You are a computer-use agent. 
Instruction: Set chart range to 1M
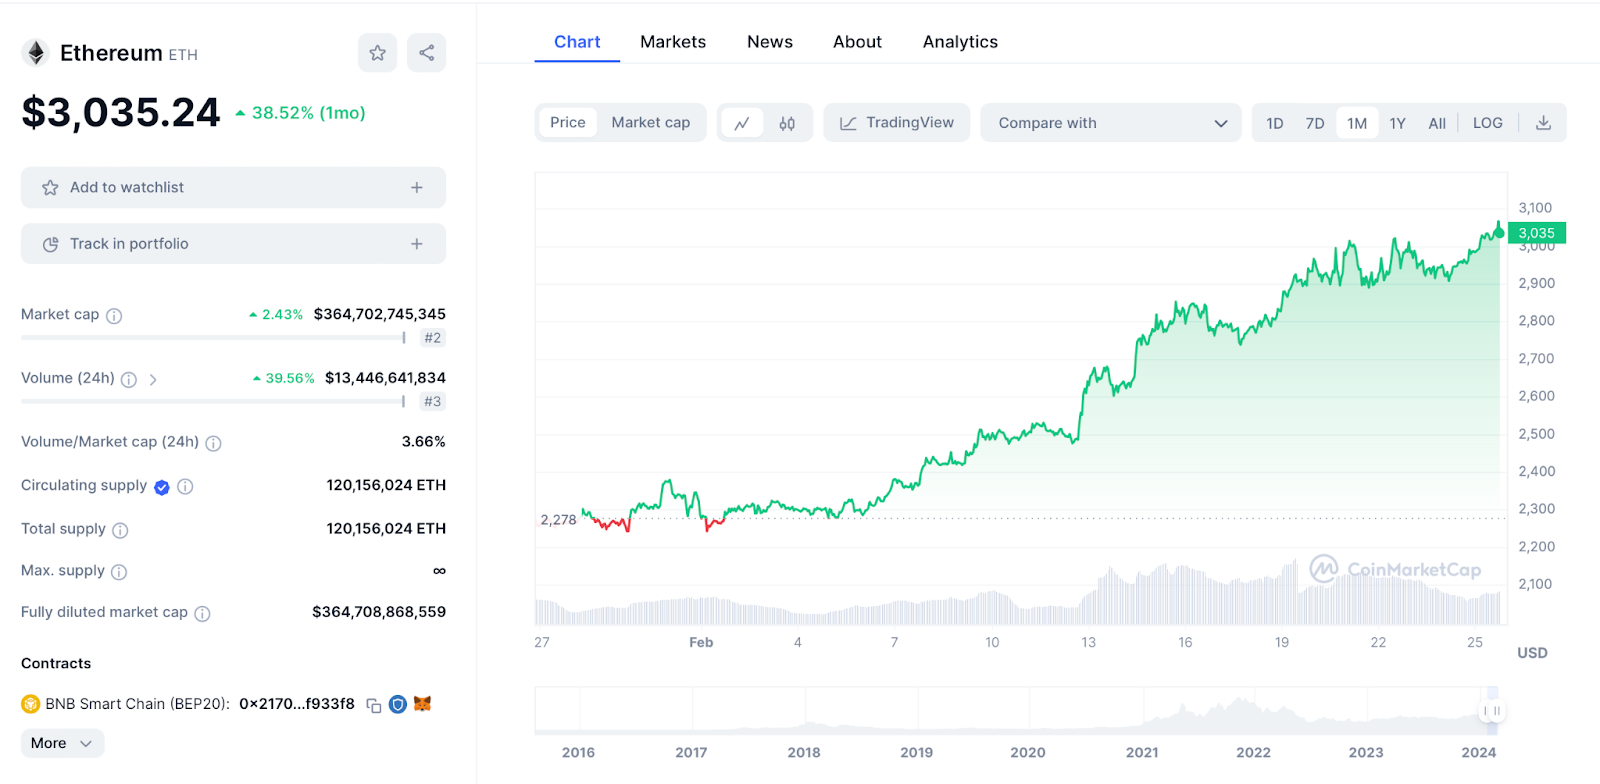tap(1357, 123)
